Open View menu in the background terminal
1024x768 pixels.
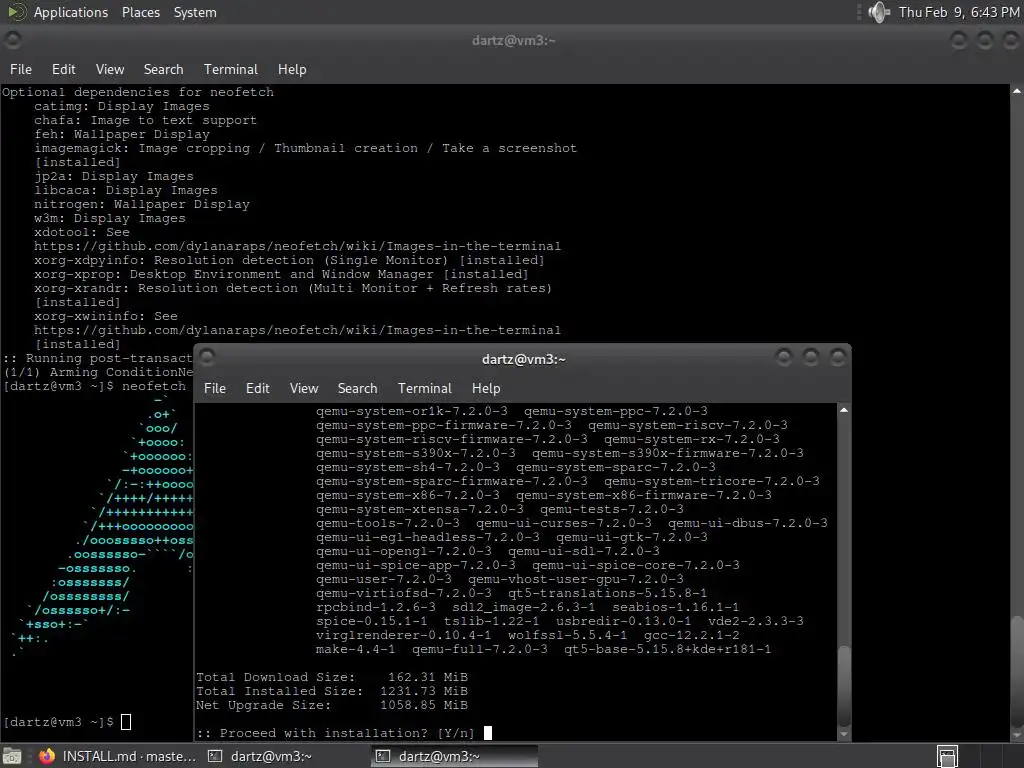click(110, 69)
